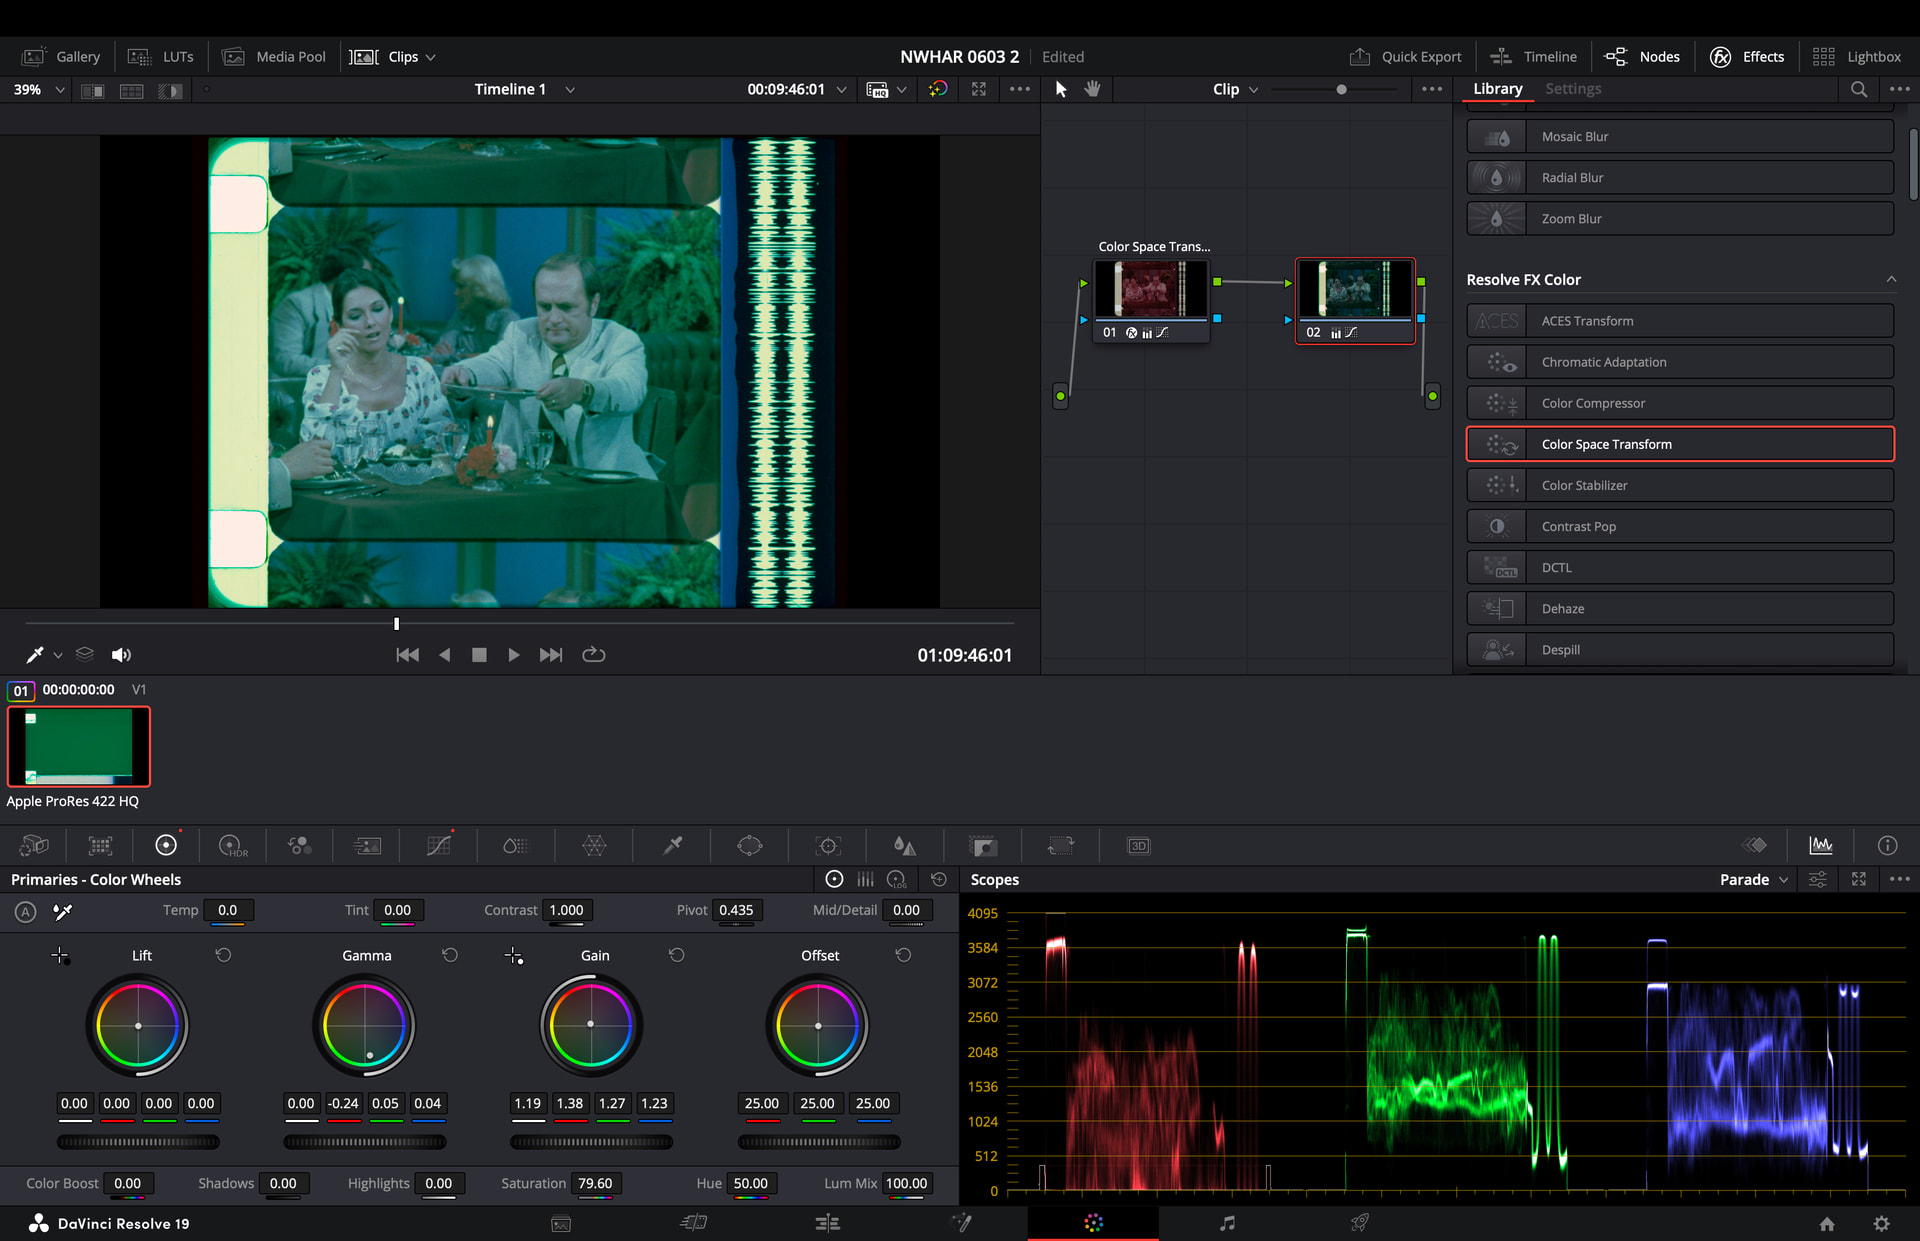
Task: Open the Tracker palette icon
Action: point(828,846)
